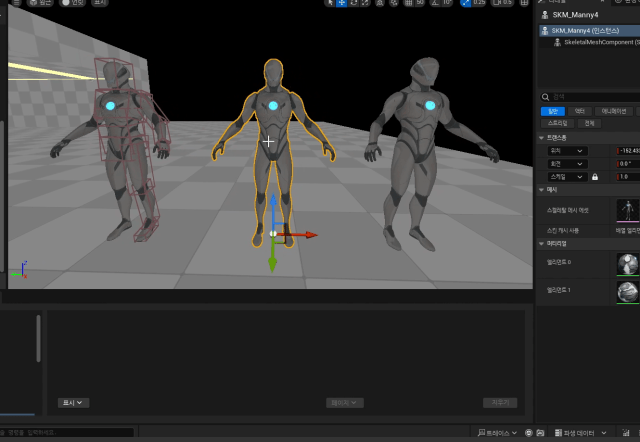Click the trace snapshot camera icon
The height and width of the screenshot is (442, 640).
(540, 433)
